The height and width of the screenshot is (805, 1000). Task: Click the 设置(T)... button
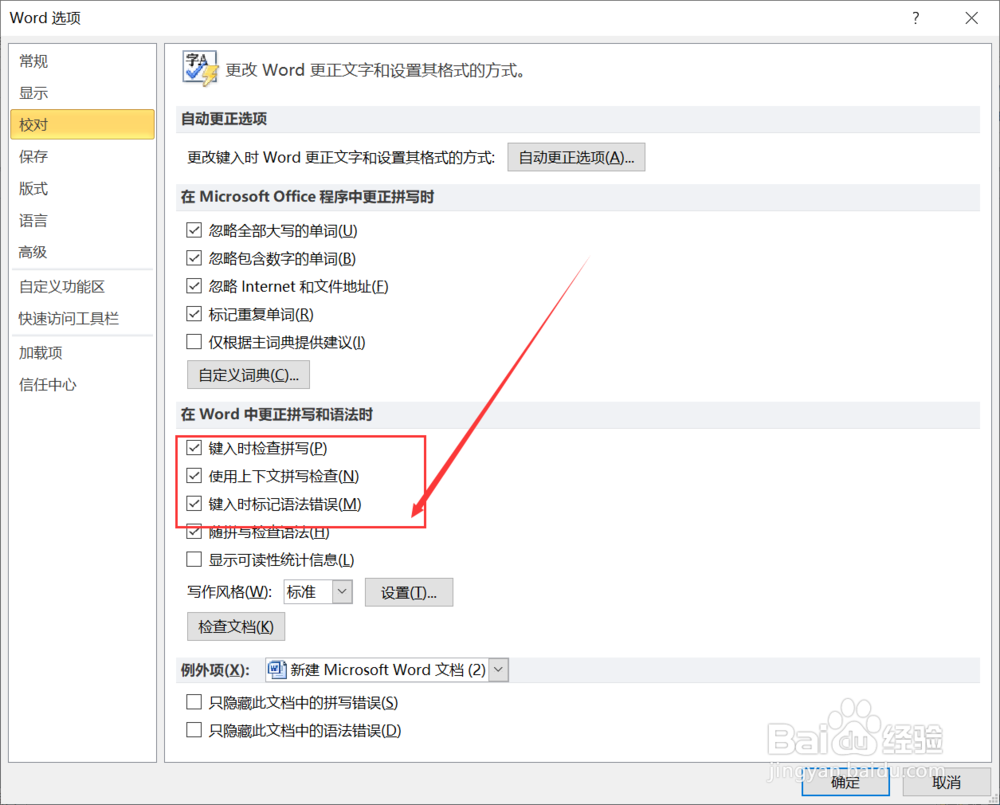point(409,593)
